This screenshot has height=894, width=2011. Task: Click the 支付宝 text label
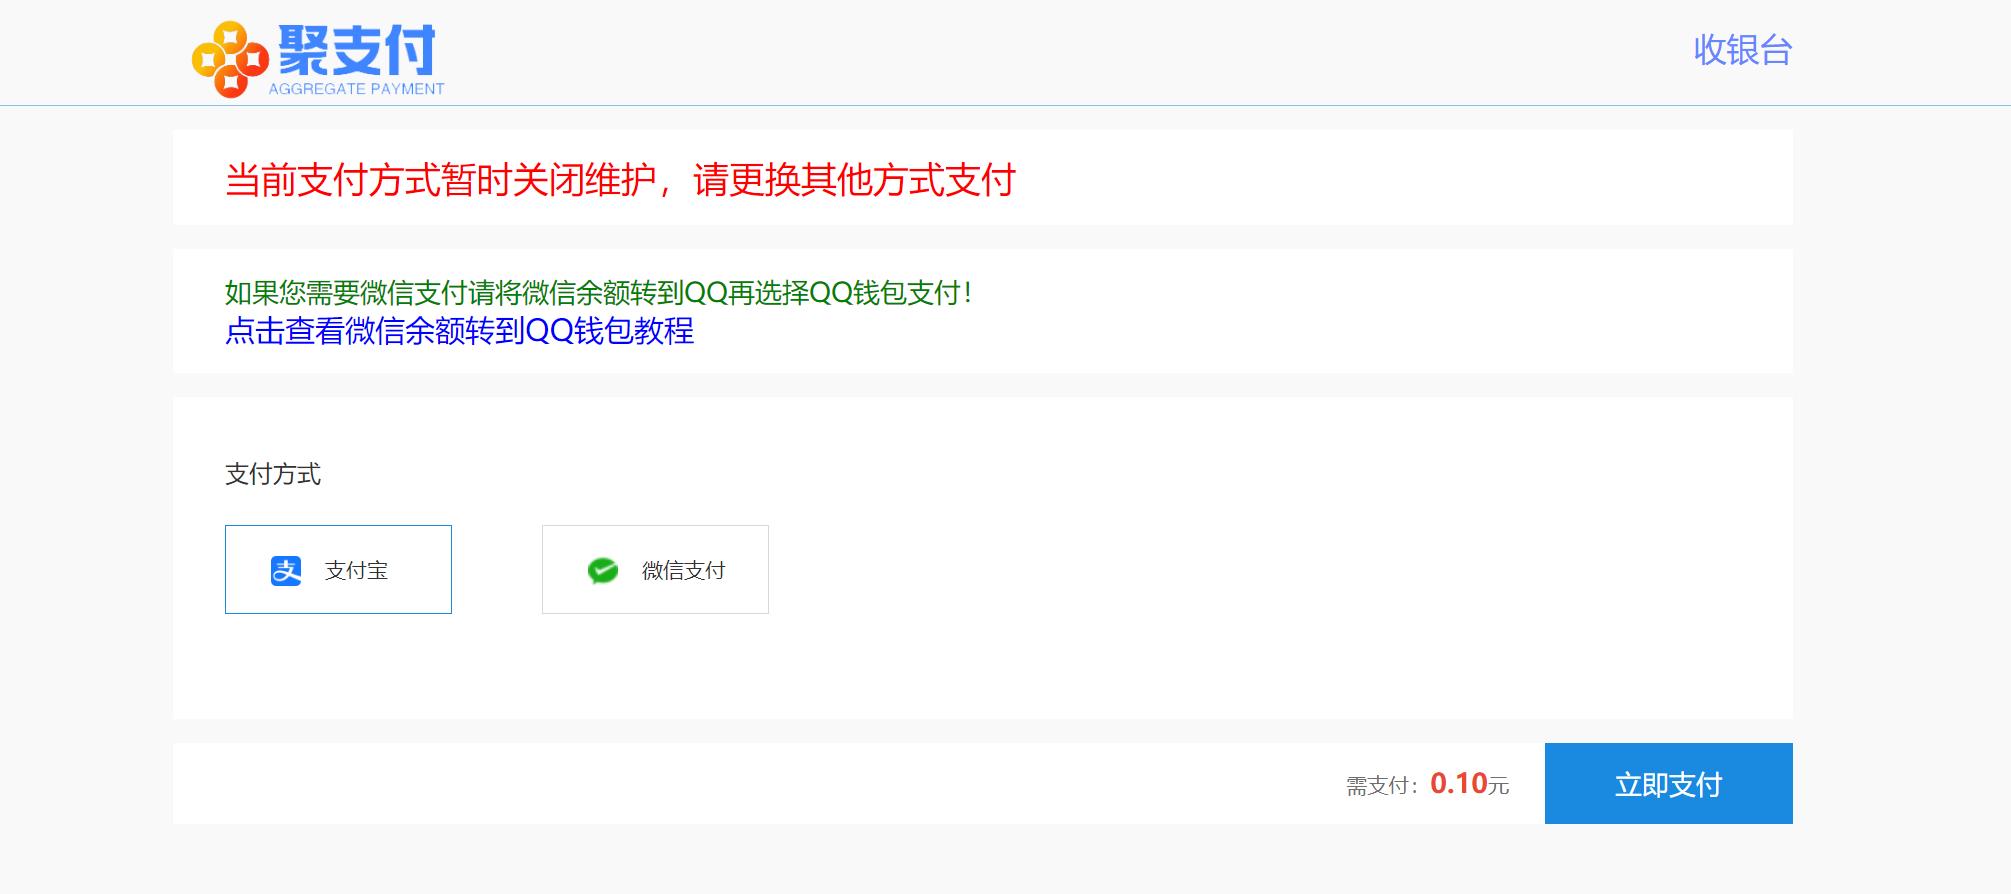356,571
